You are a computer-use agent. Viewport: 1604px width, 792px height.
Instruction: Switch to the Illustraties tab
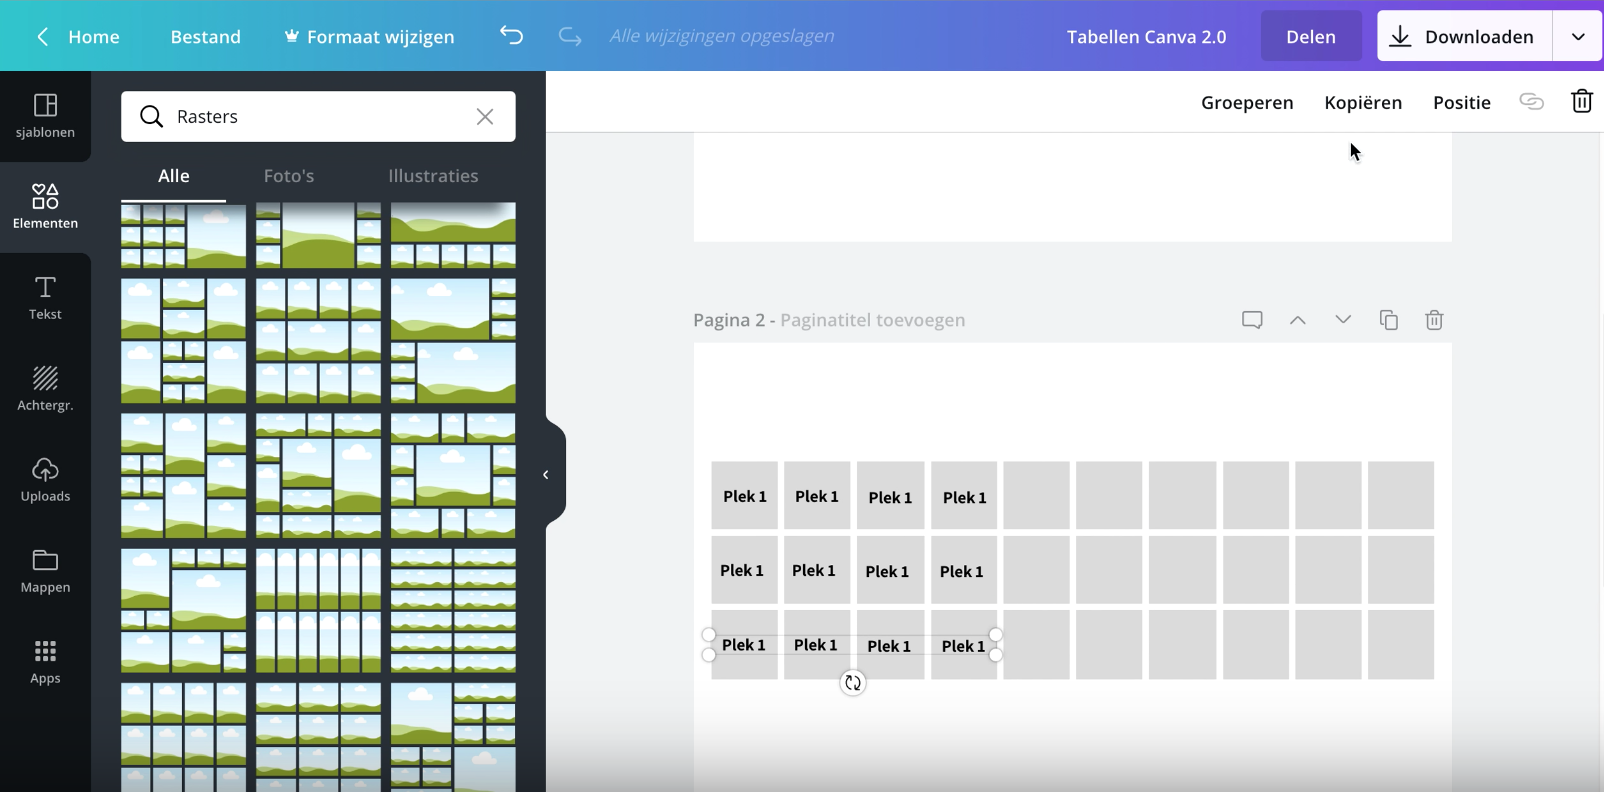pos(433,176)
